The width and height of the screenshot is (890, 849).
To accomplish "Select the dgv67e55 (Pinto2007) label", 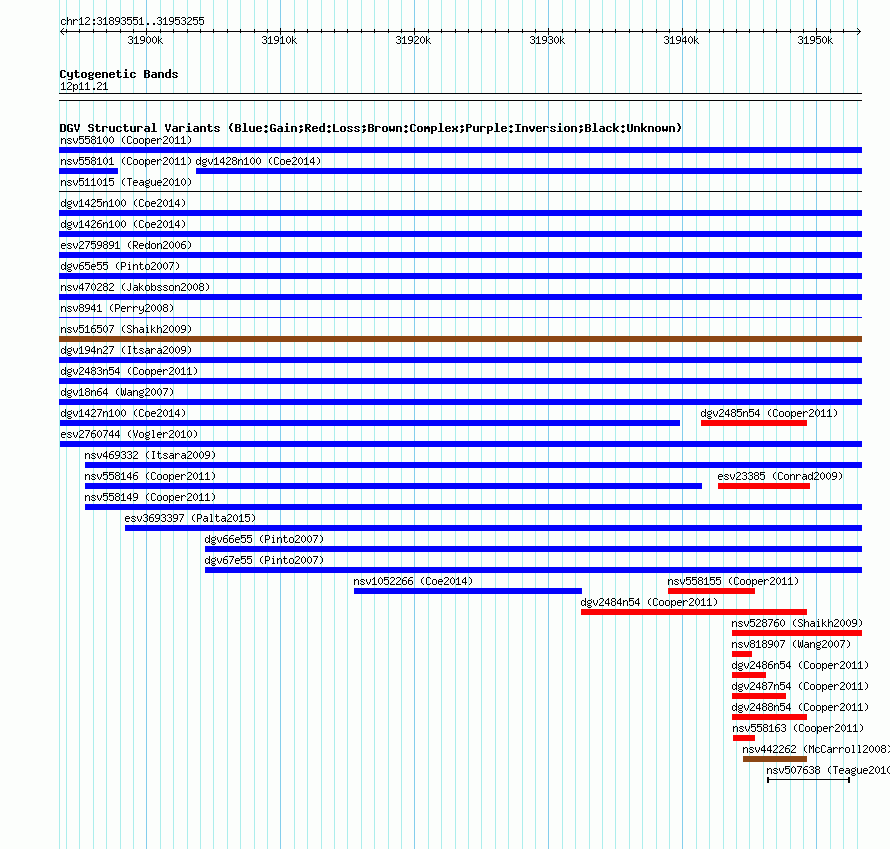I will click(264, 560).
